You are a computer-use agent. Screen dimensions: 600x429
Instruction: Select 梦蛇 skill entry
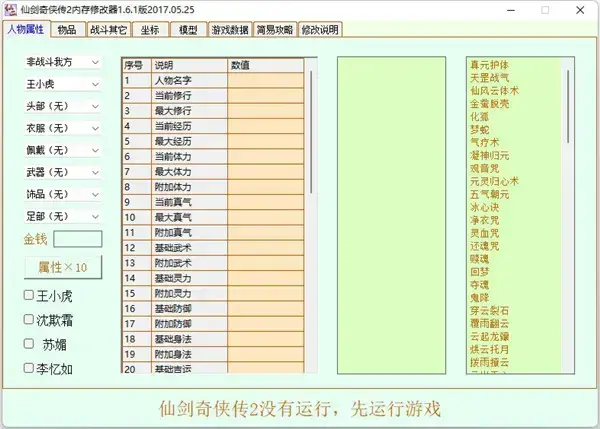[x=479, y=129]
